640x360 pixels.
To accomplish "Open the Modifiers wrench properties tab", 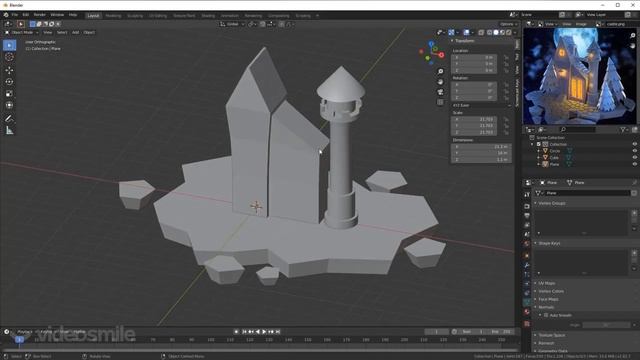I will tap(527, 265).
